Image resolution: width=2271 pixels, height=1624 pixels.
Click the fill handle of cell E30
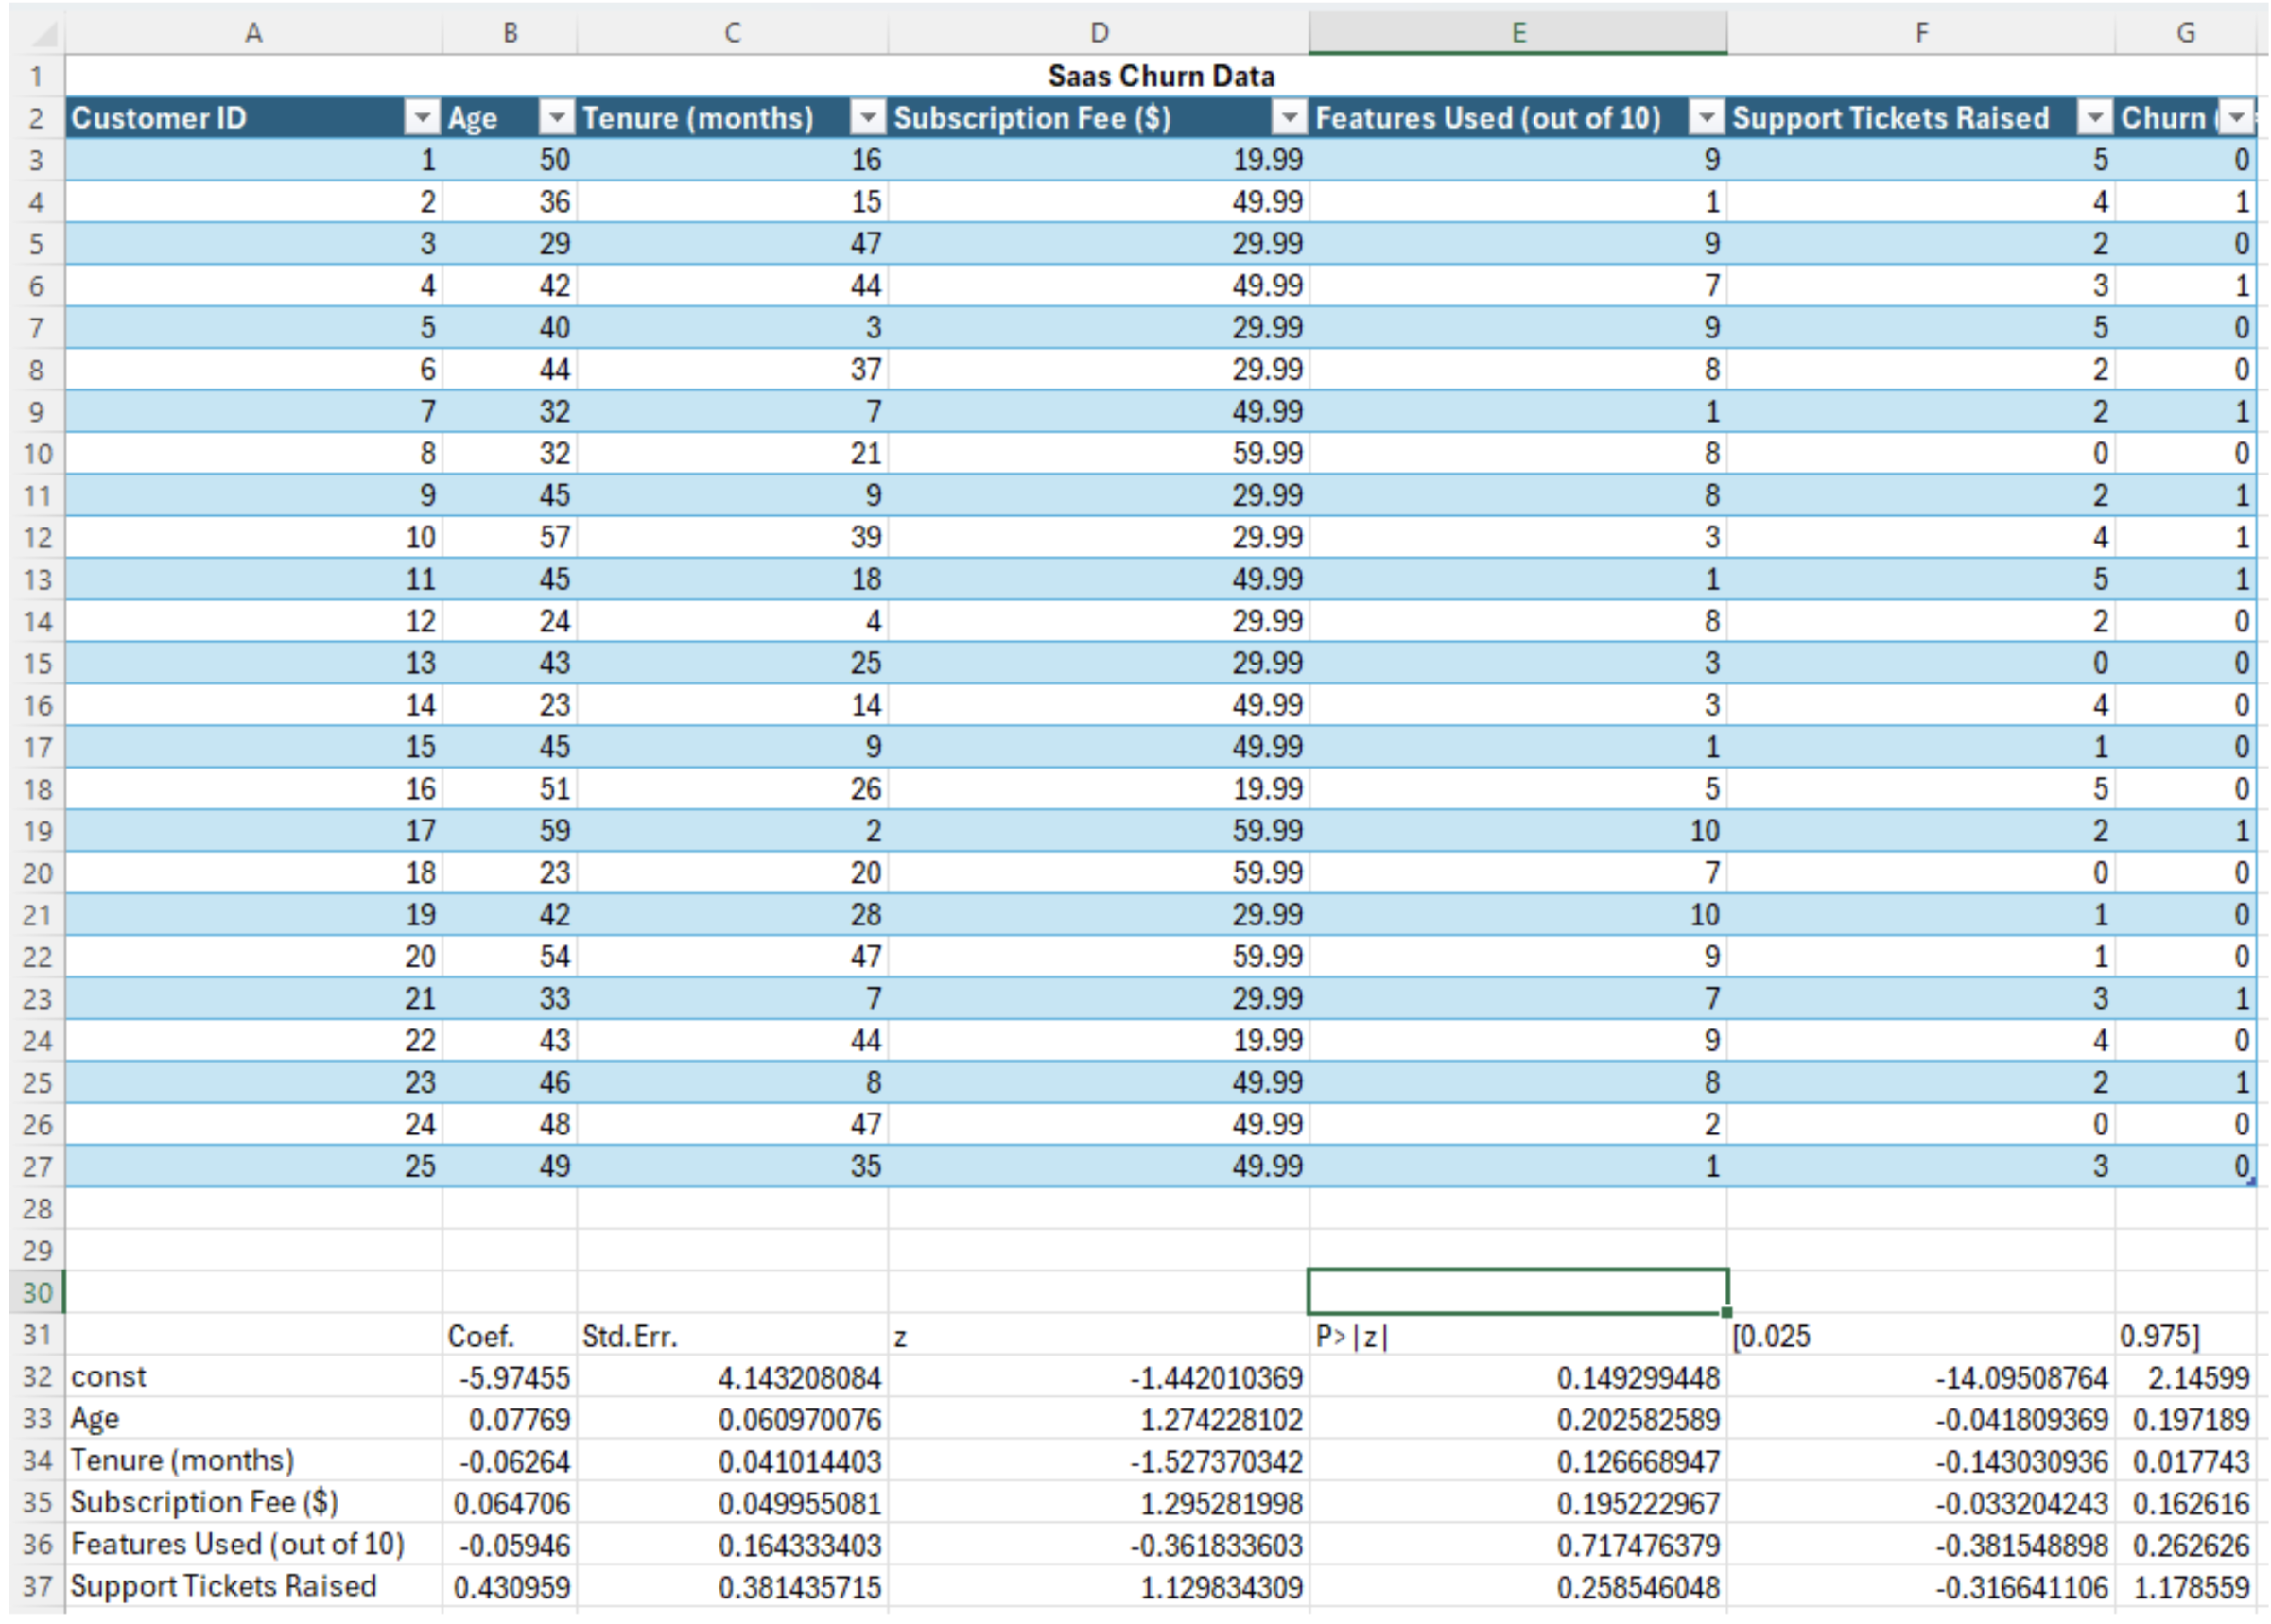click(1726, 1312)
